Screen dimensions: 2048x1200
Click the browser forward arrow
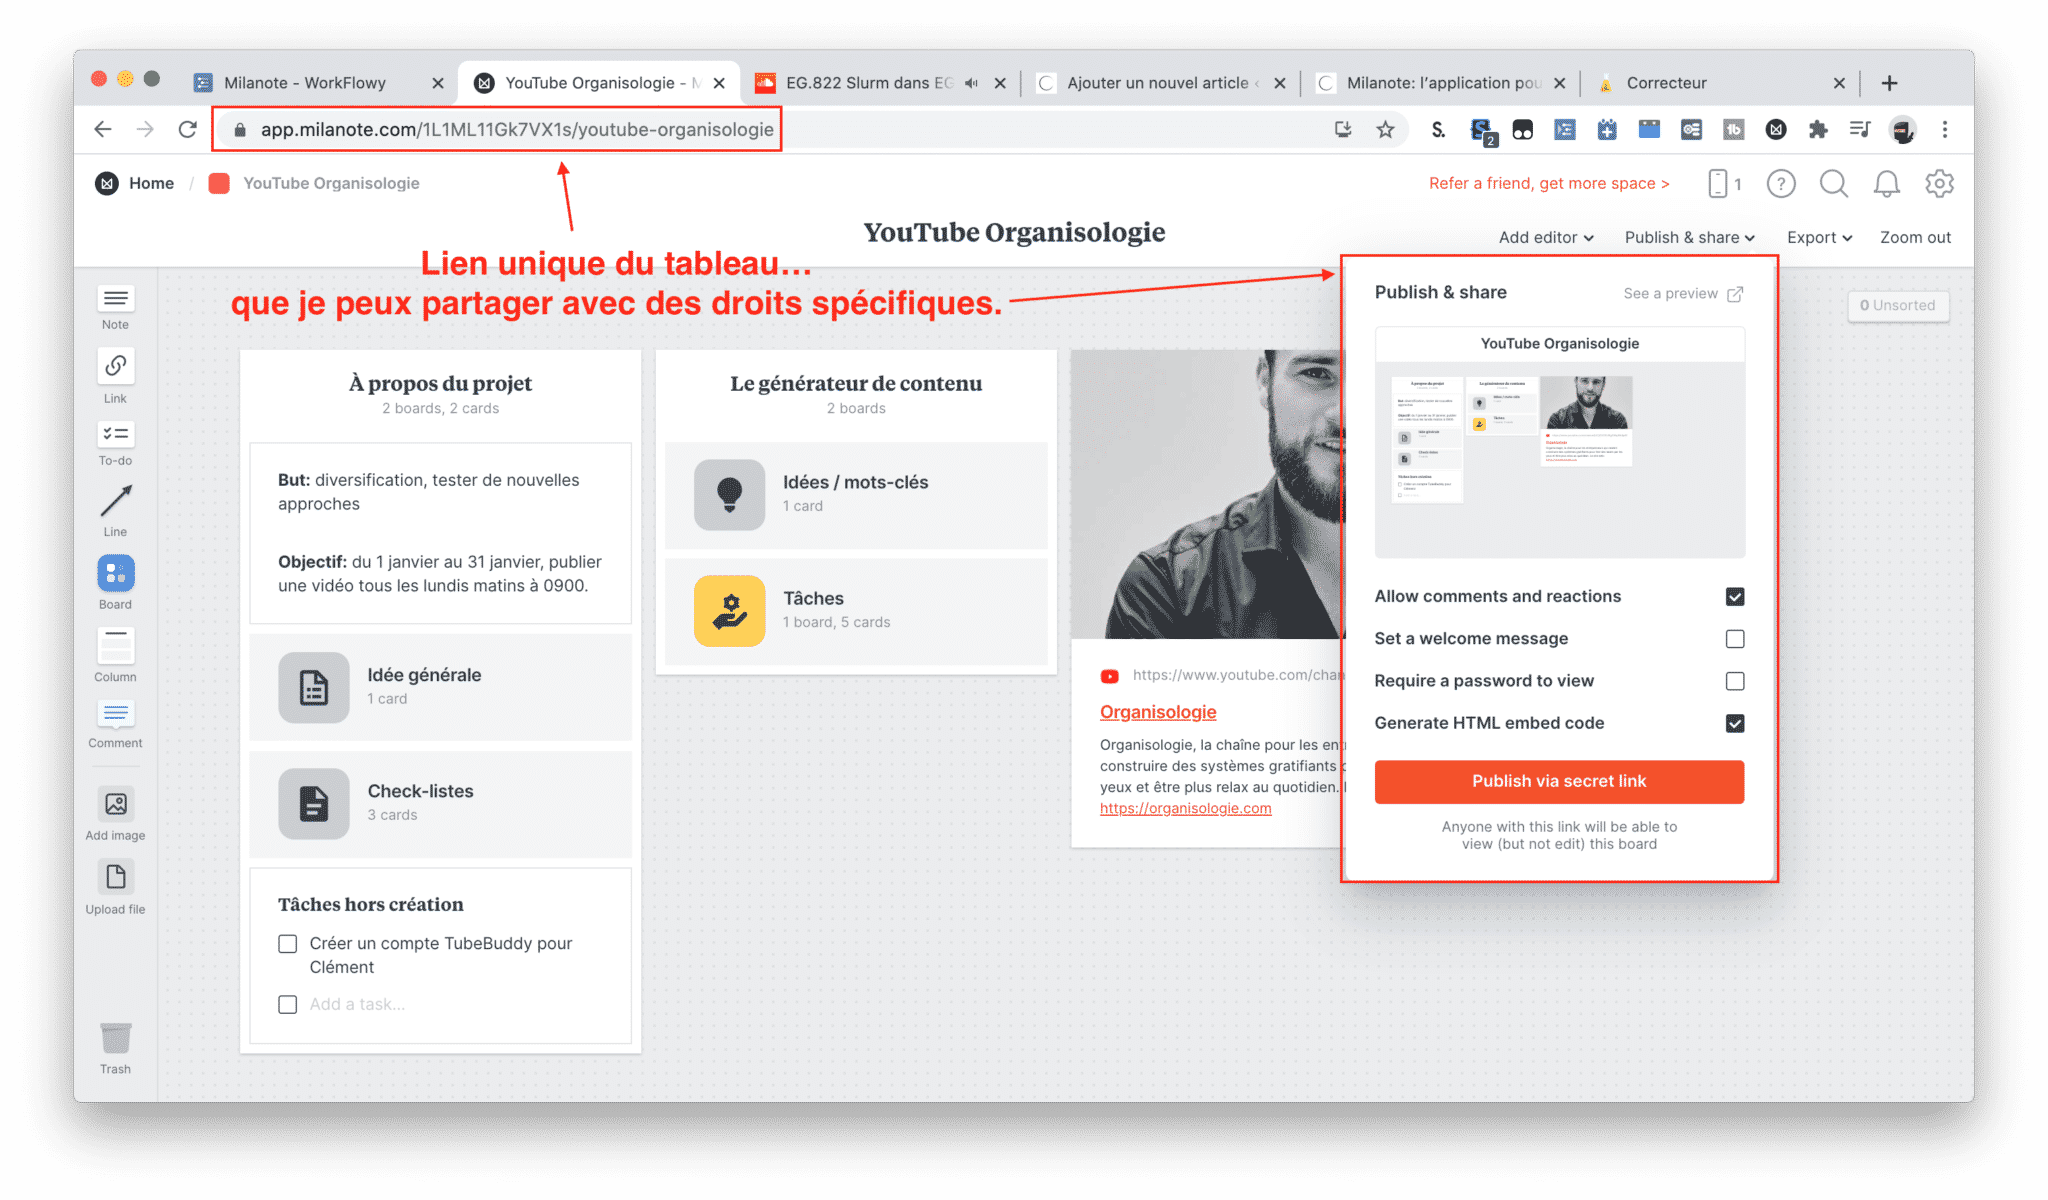click(x=145, y=129)
